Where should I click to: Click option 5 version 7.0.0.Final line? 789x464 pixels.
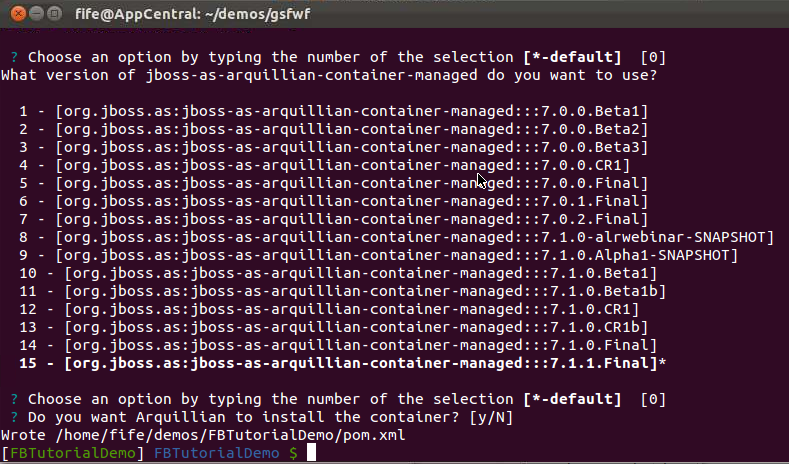tap(334, 183)
